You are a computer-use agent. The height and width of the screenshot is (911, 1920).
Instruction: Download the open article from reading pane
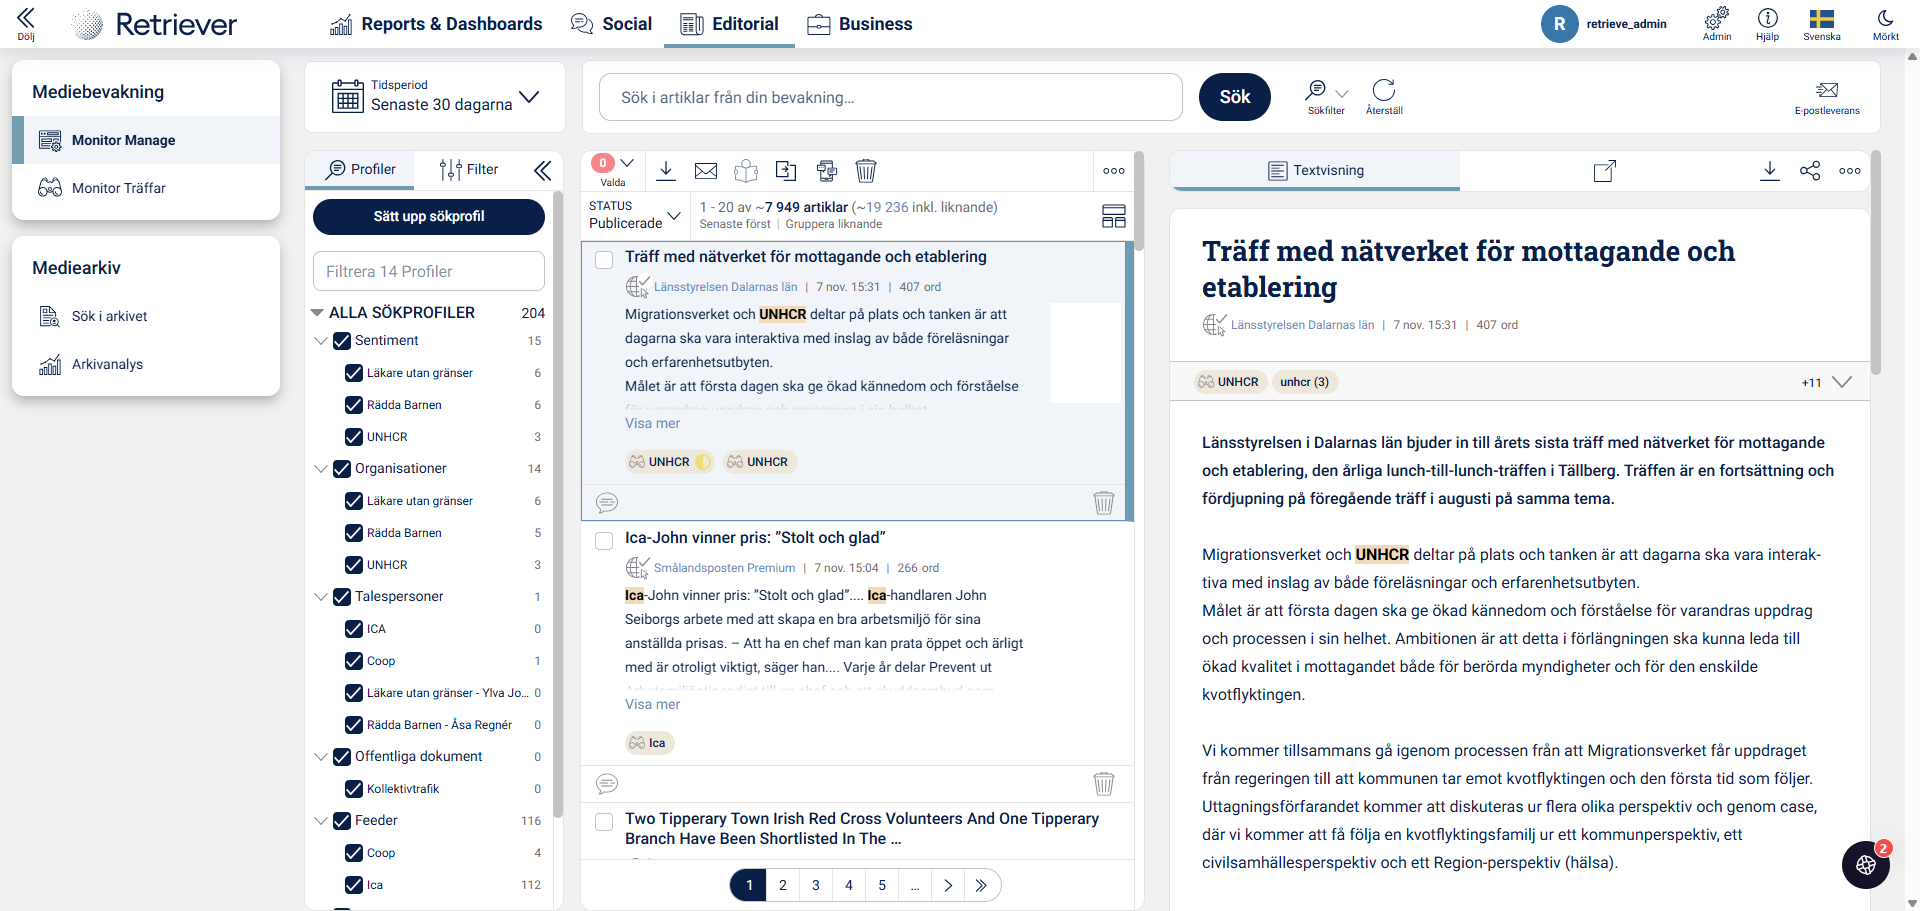(x=1770, y=170)
